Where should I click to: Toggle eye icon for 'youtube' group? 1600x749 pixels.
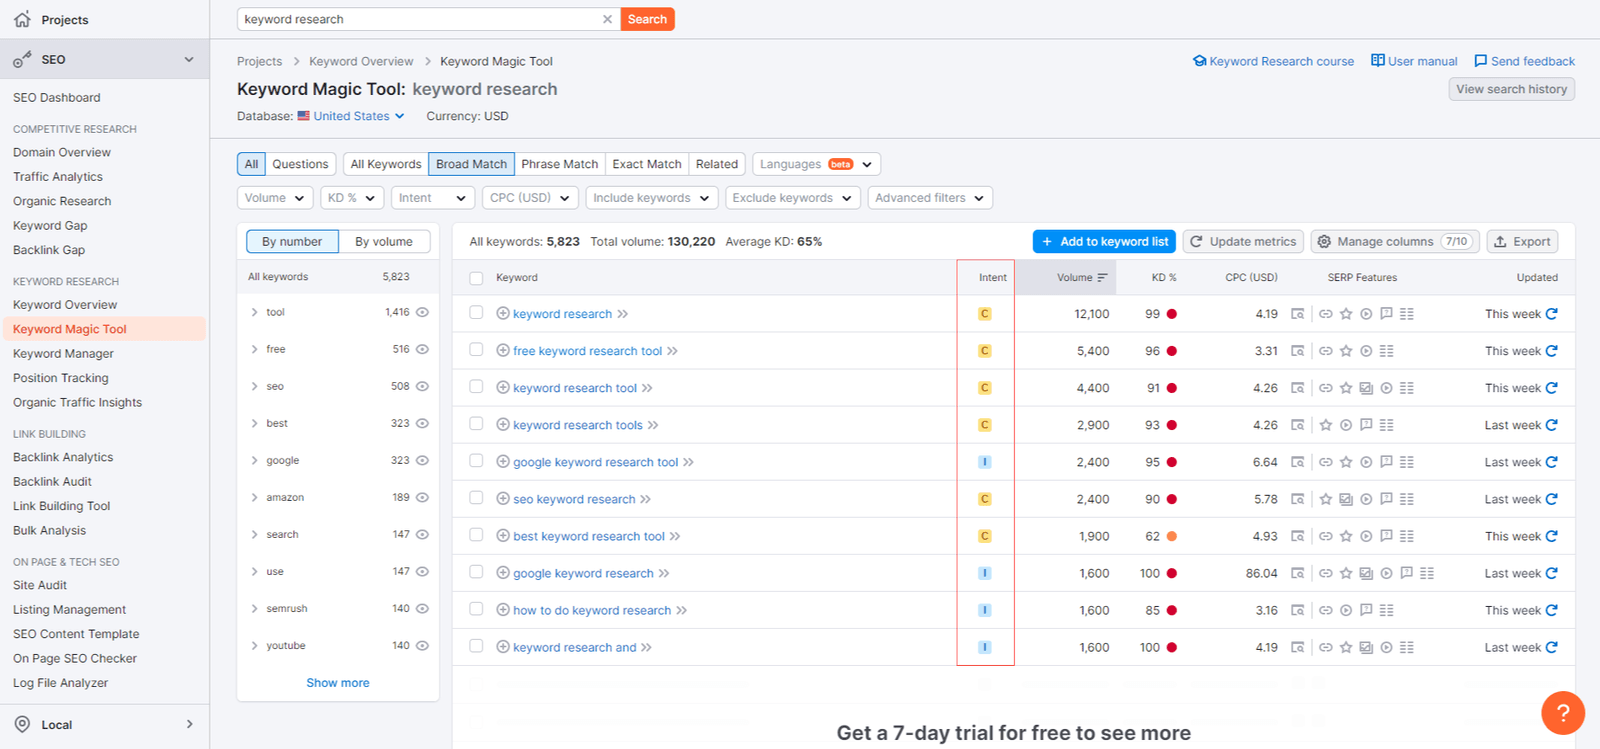[422, 645]
